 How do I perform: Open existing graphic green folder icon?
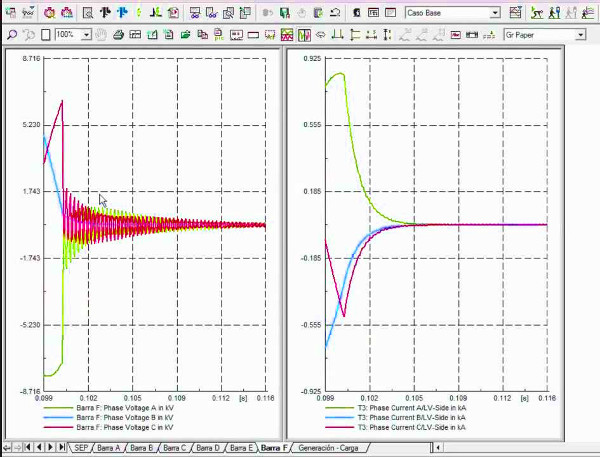(x=186, y=35)
